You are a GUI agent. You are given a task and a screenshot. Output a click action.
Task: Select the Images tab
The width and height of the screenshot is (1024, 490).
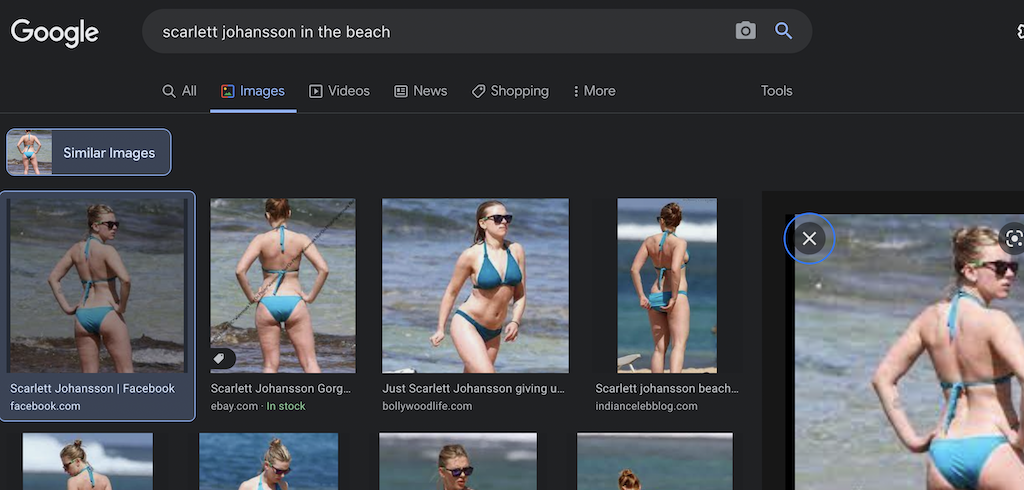tap(253, 91)
